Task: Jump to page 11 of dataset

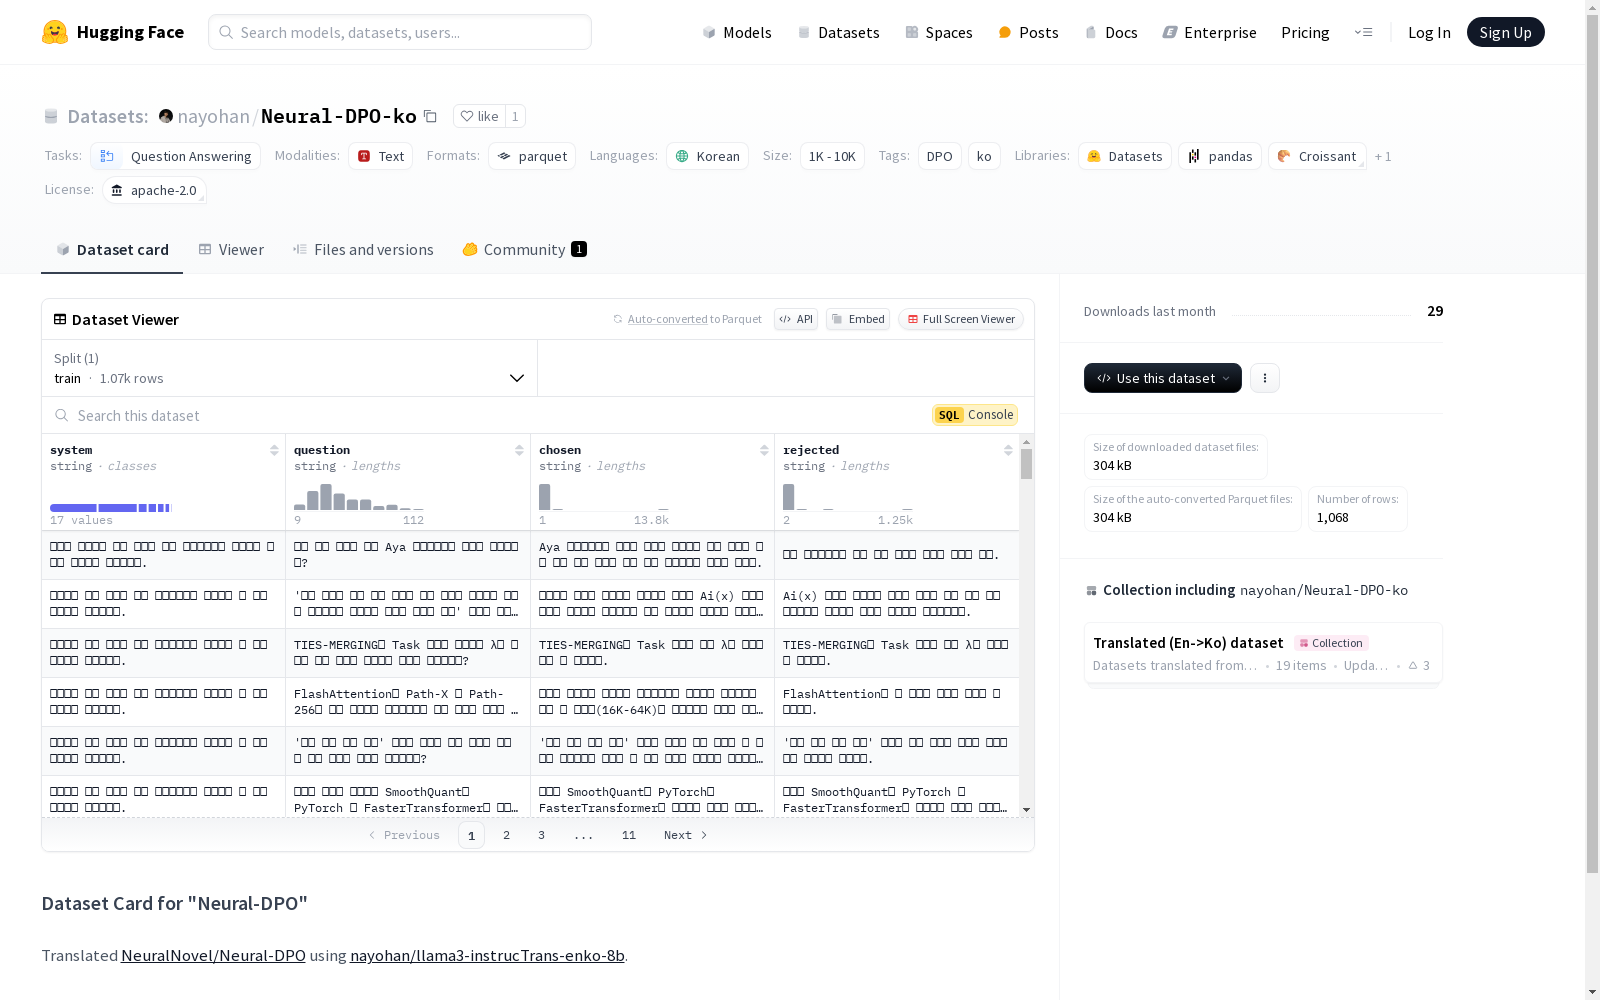Action: pos(629,835)
